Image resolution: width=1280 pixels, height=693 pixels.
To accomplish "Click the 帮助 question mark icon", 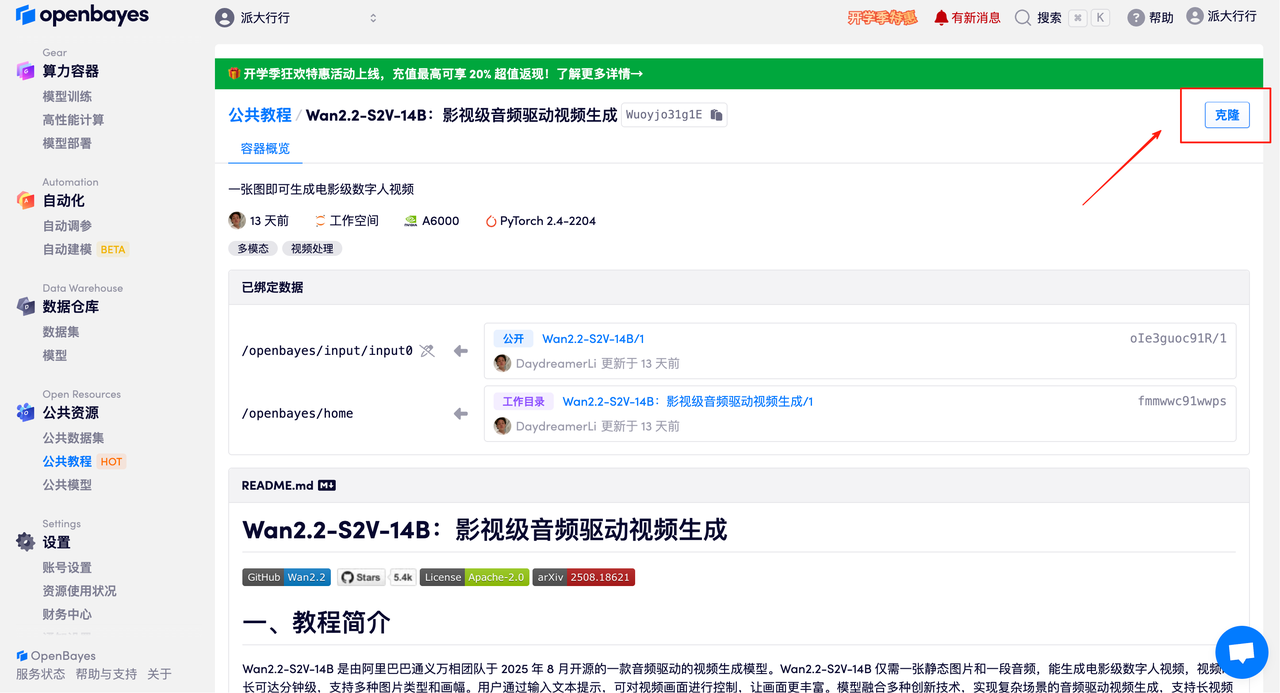I will (x=1136, y=18).
